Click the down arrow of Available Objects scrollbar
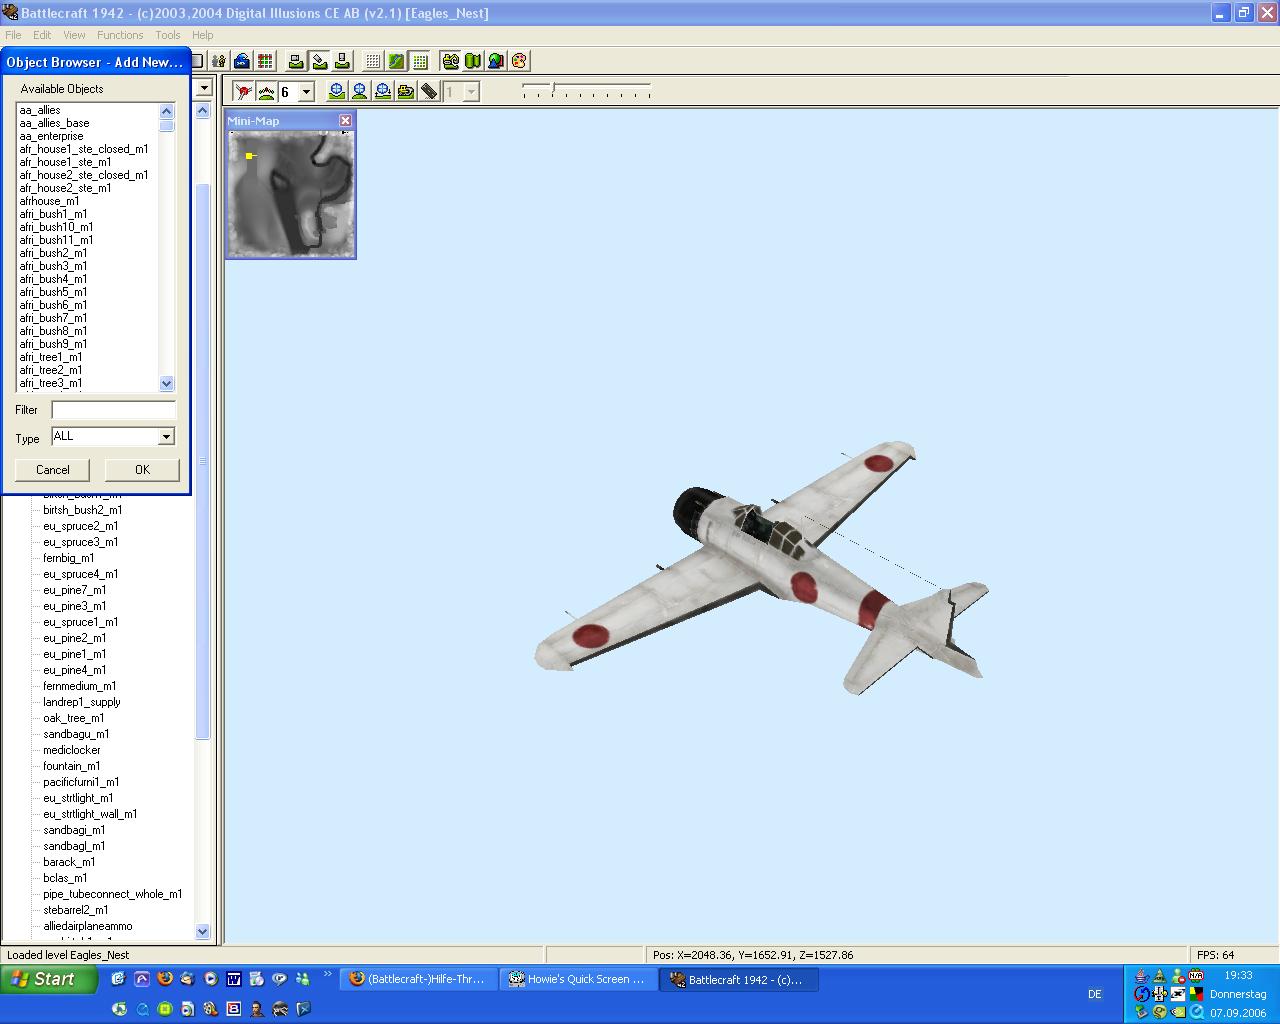Image resolution: width=1280 pixels, height=1024 pixels. click(x=167, y=383)
